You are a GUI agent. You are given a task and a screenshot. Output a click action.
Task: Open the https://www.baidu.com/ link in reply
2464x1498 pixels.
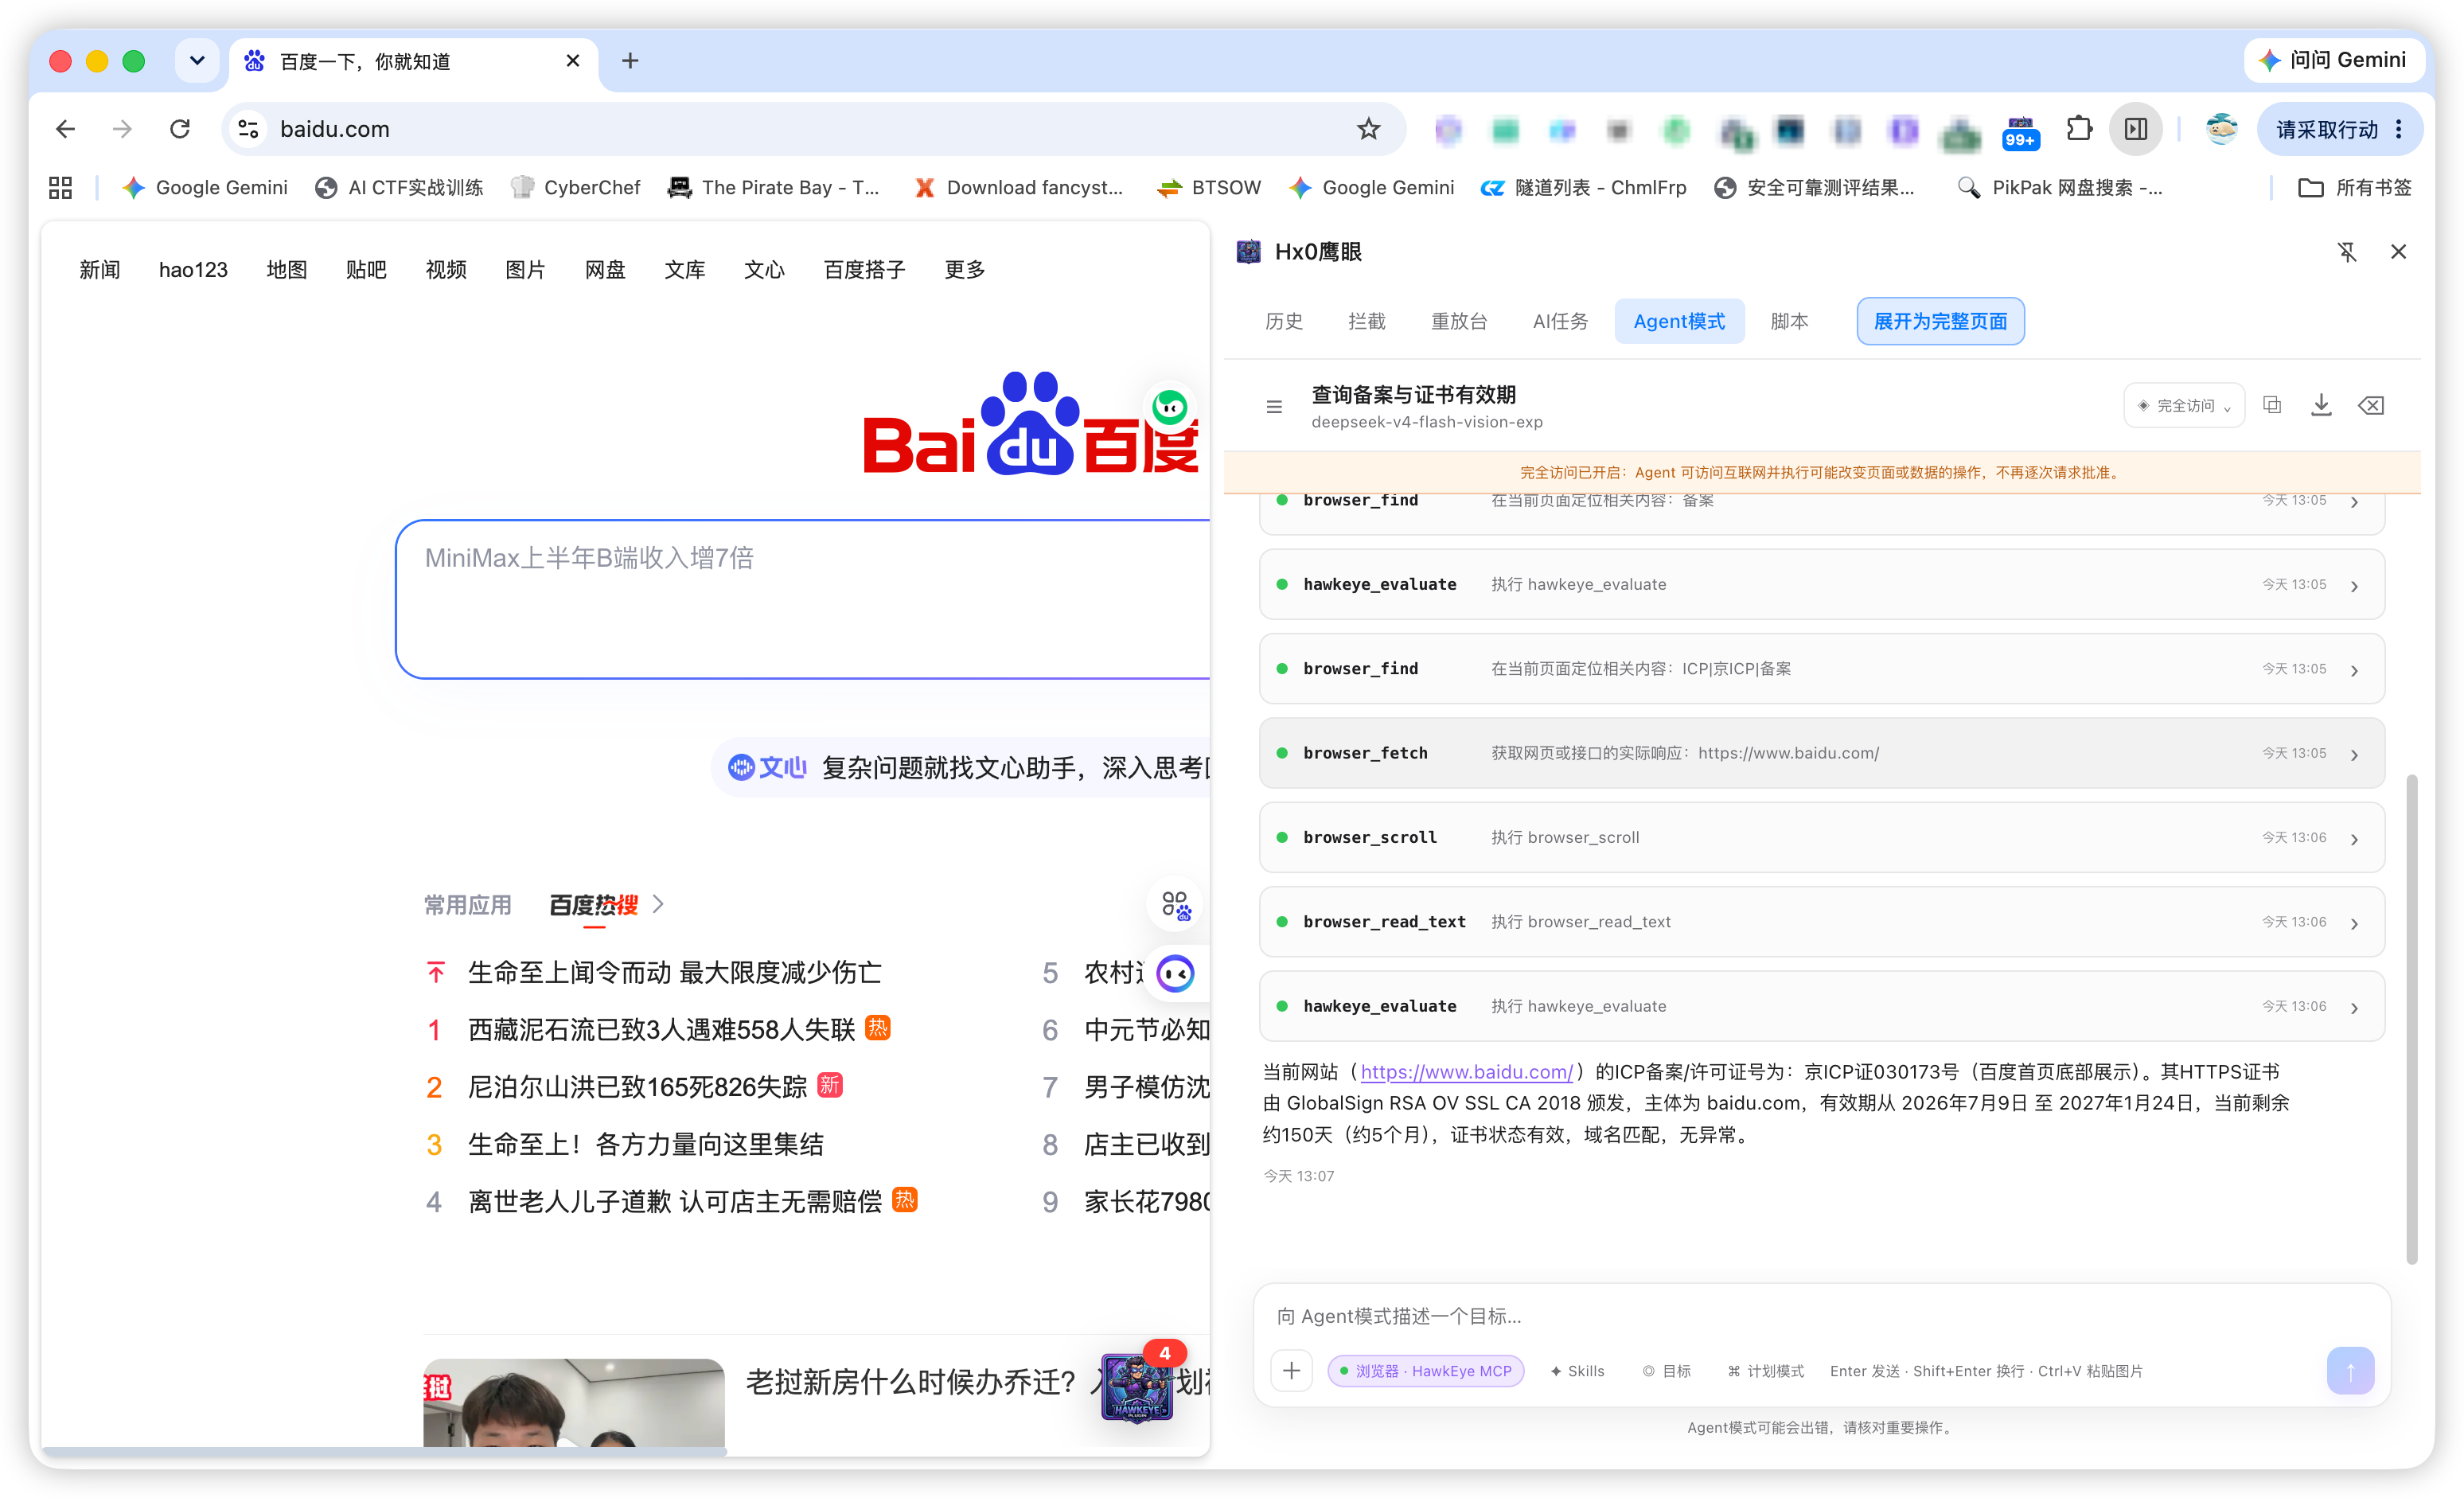coord(1466,1071)
